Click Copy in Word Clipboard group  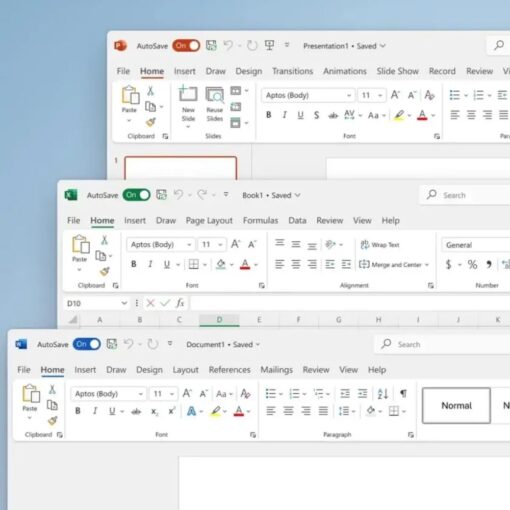(x=52, y=405)
